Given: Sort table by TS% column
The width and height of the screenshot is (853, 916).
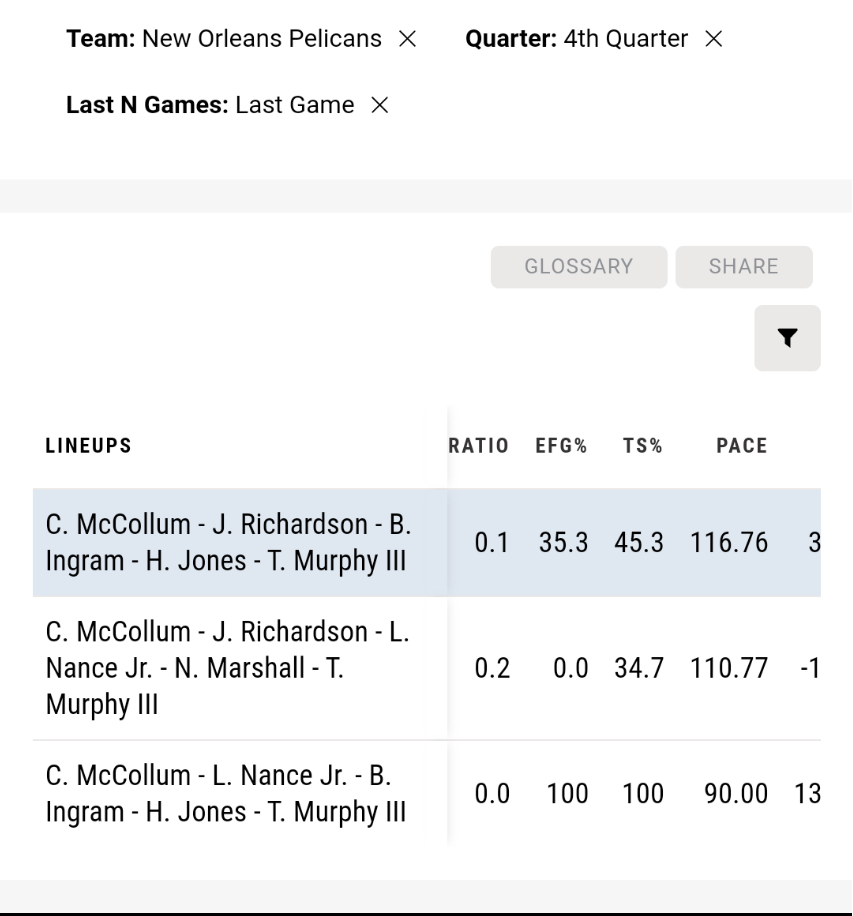Looking at the screenshot, I should [x=643, y=446].
